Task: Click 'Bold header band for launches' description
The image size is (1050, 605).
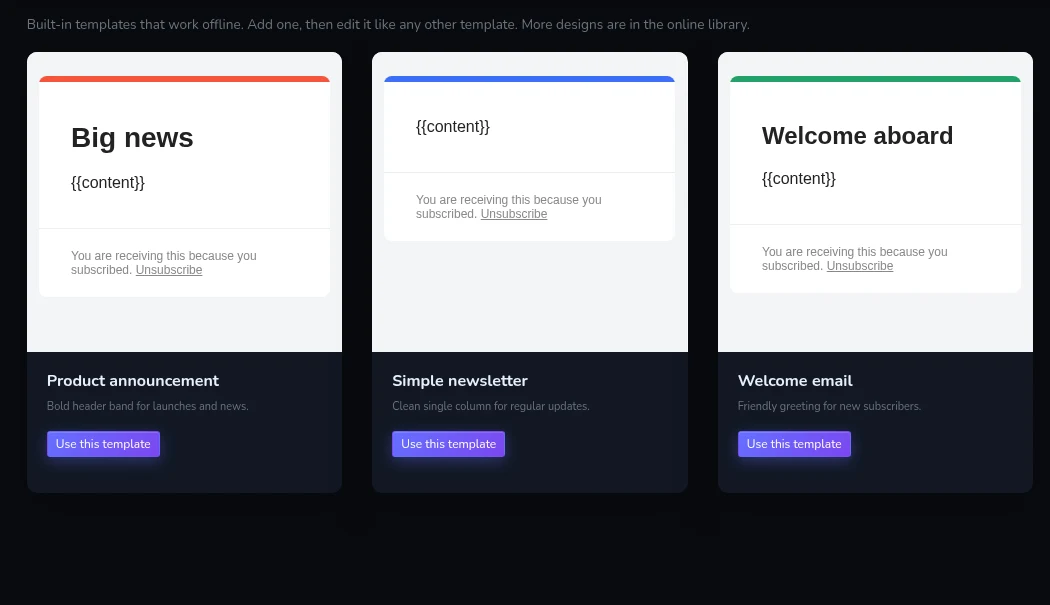Action: 147,406
